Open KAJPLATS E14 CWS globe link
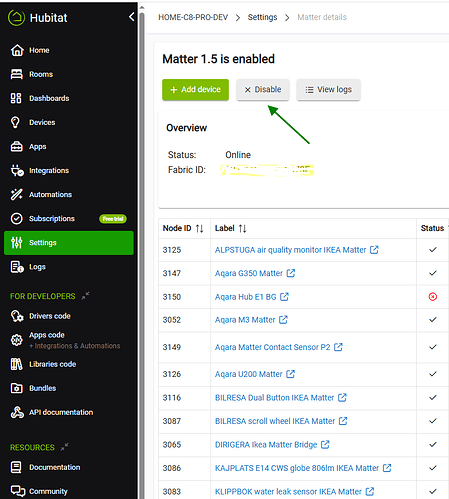 pyautogui.click(x=297, y=468)
